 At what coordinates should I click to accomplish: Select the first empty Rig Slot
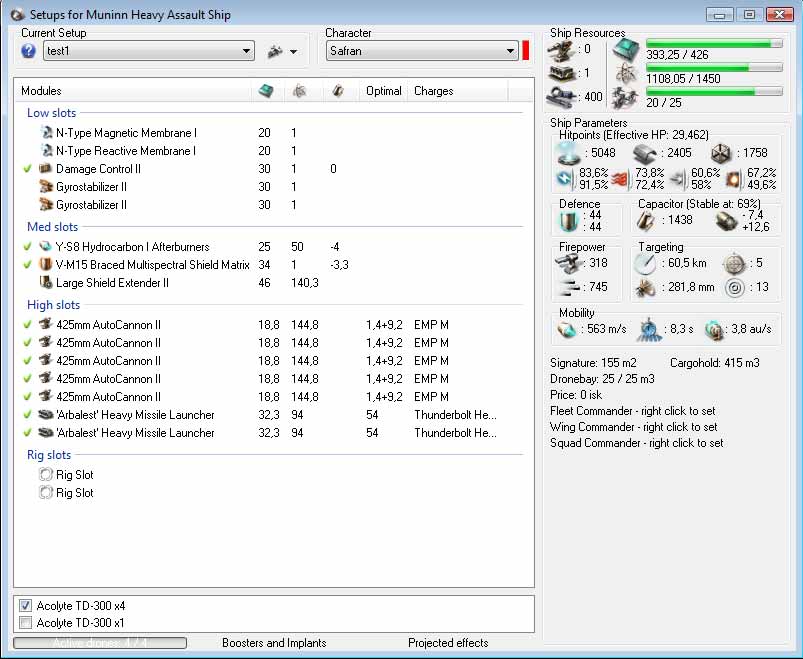[74, 475]
